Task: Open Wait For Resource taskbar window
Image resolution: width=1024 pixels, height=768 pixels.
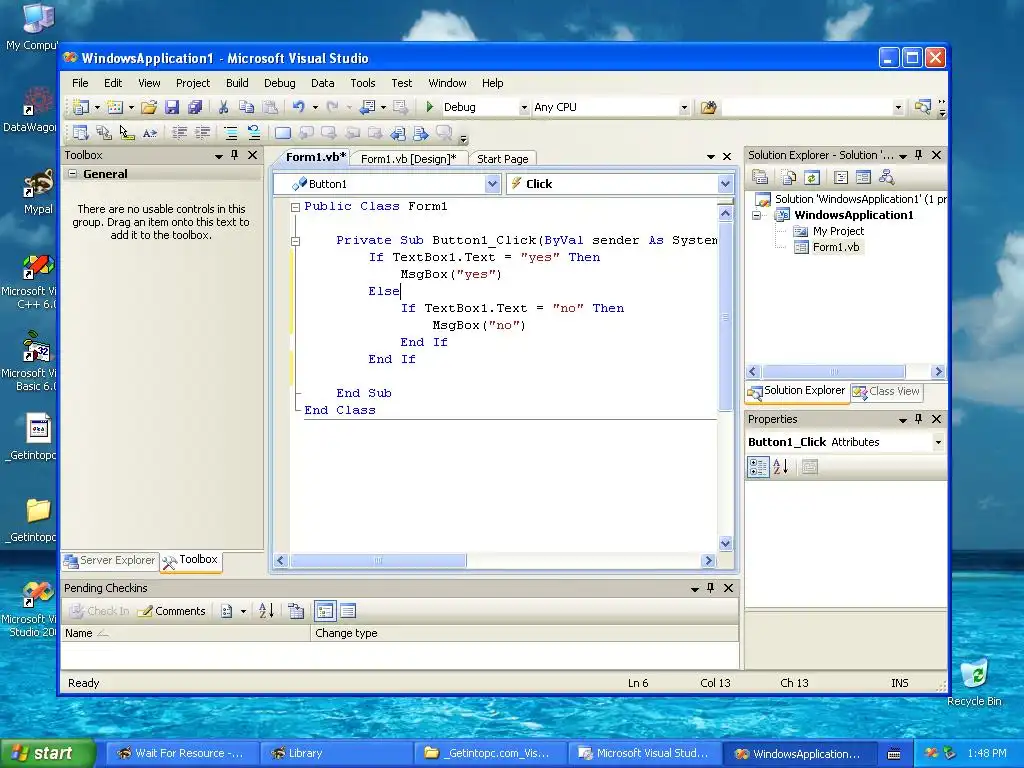Action: pyautogui.click(x=182, y=753)
